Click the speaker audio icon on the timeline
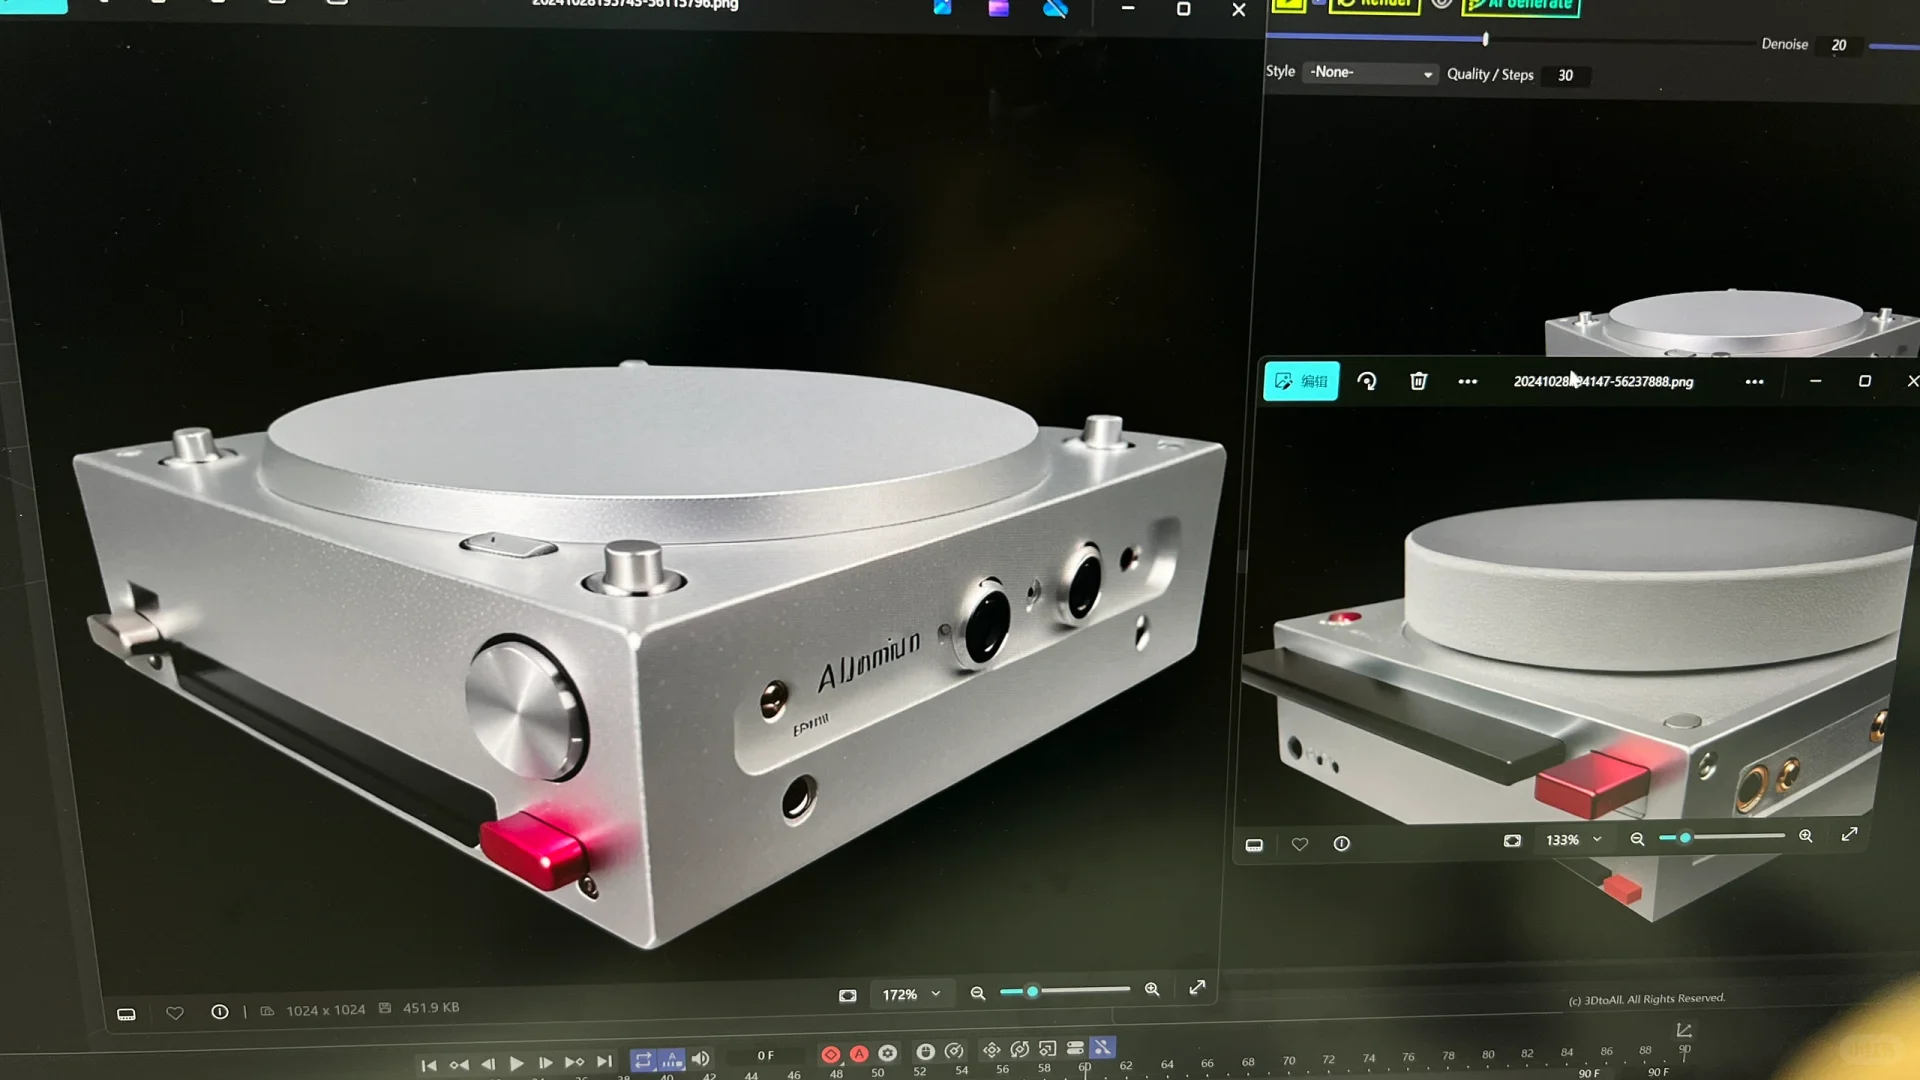The image size is (1920, 1080). pos(700,1058)
